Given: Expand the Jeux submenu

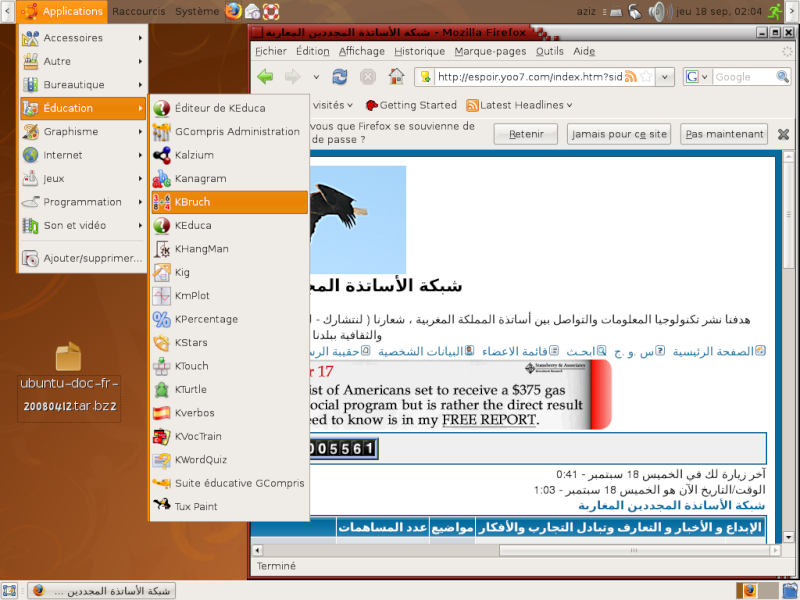Looking at the screenshot, I should [83, 179].
